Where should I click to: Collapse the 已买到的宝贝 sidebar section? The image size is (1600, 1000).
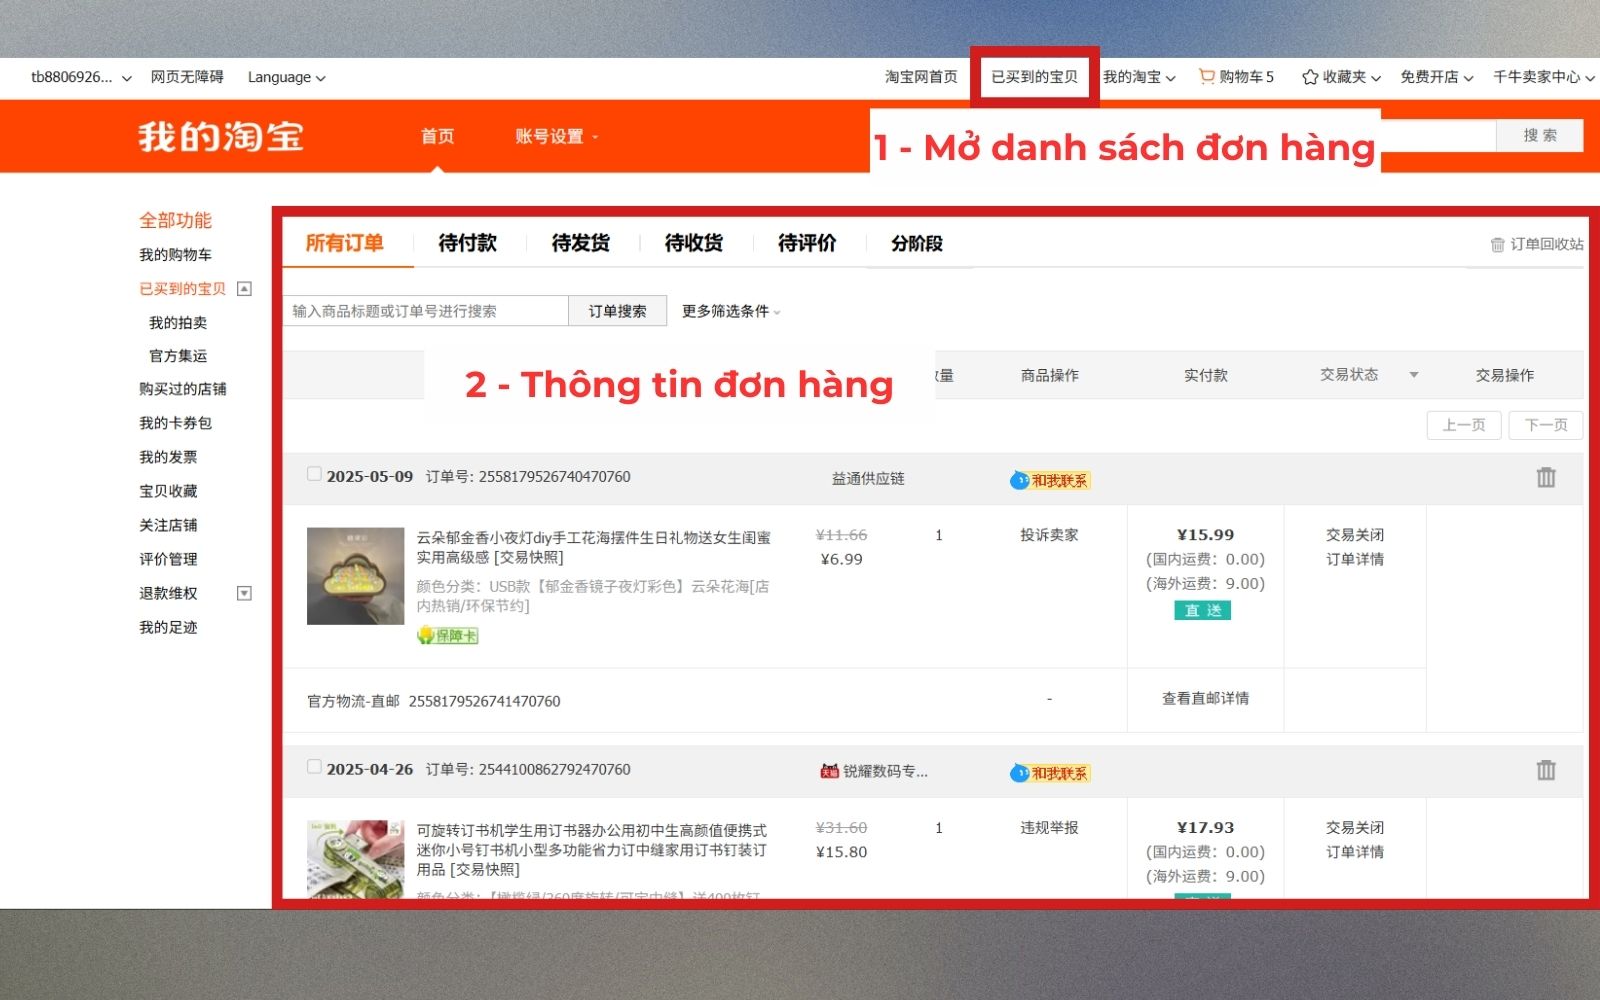tap(244, 289)
